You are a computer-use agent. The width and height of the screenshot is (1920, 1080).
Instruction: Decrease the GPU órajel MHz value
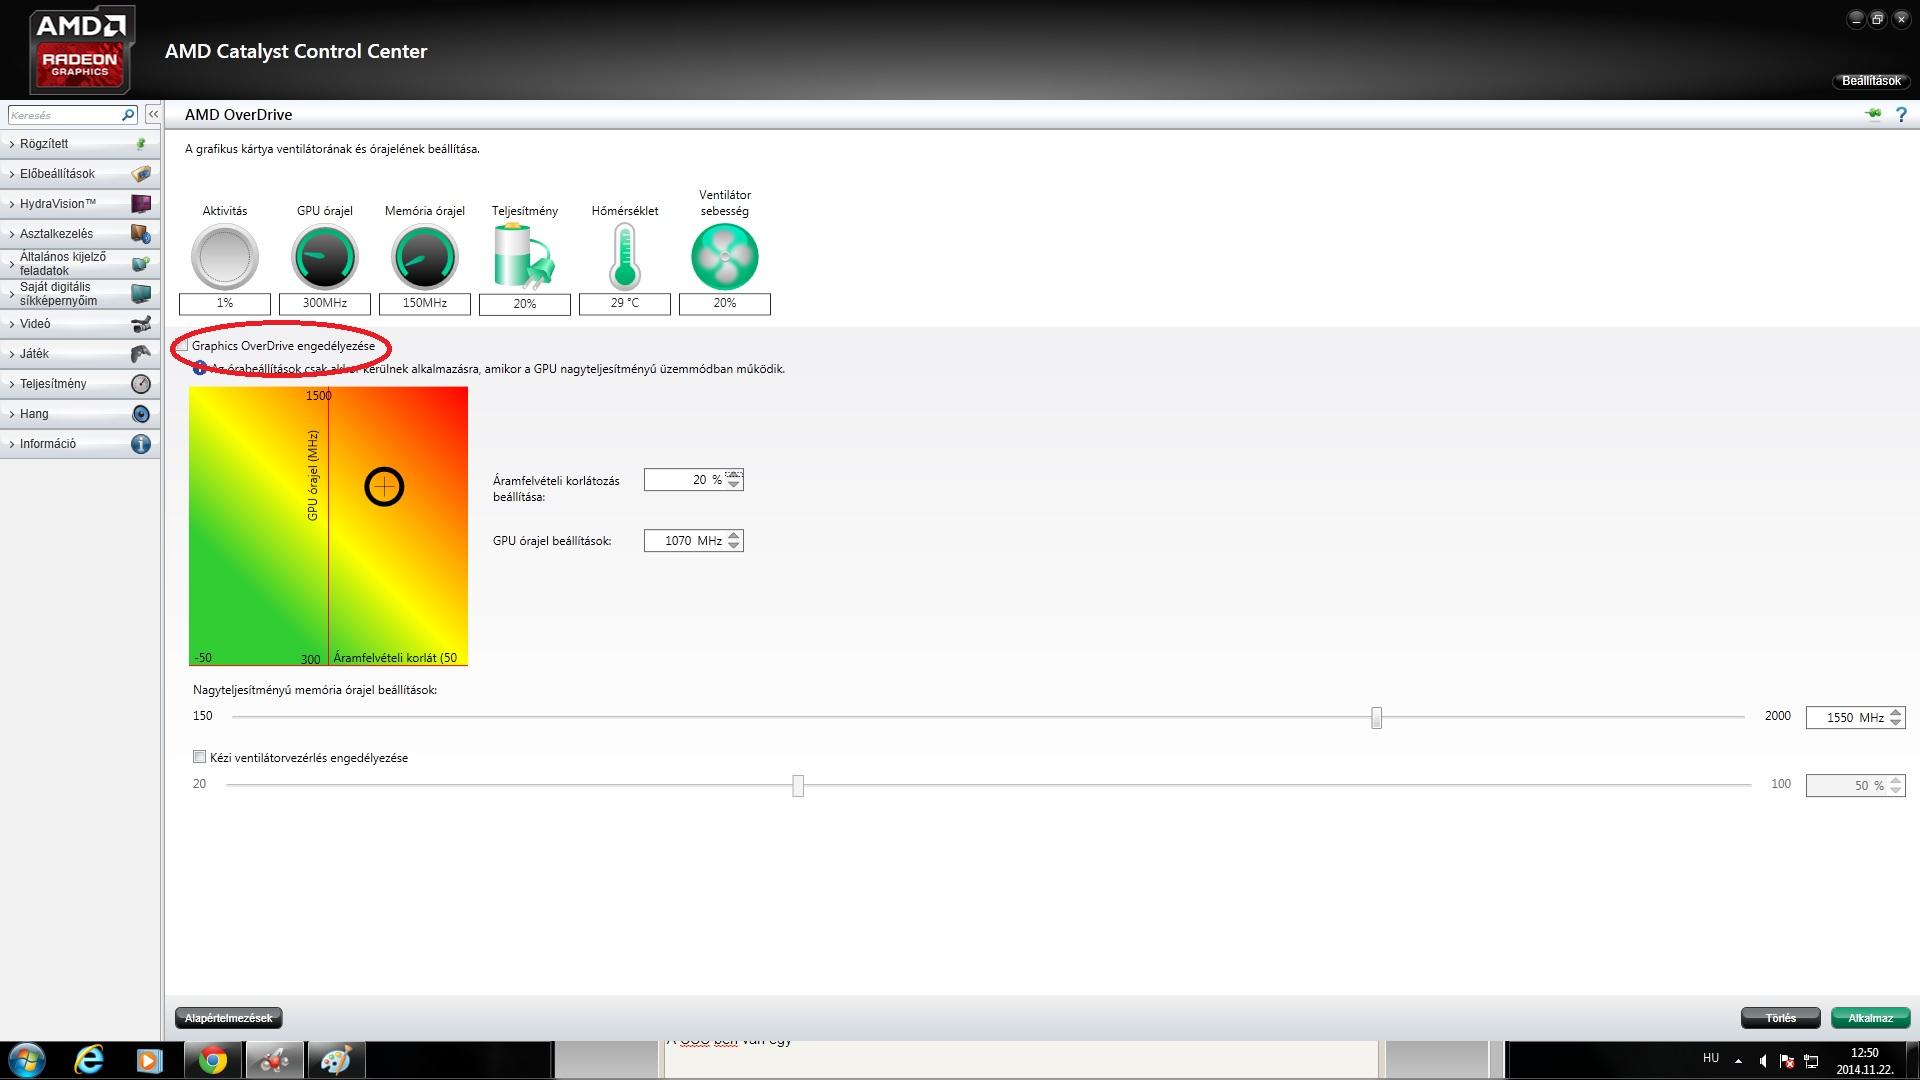734,546
